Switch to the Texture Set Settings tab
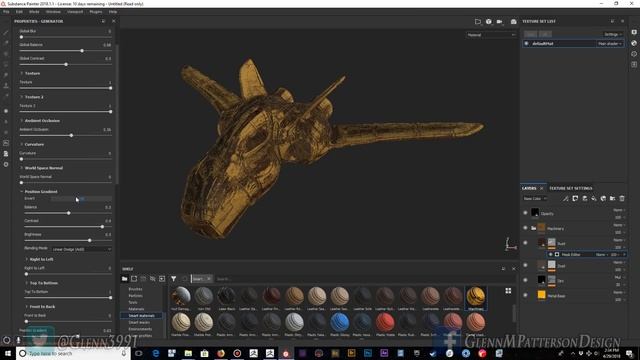This screenshot has height=360, width=640. pyautogui.click(x=570, y=188)
